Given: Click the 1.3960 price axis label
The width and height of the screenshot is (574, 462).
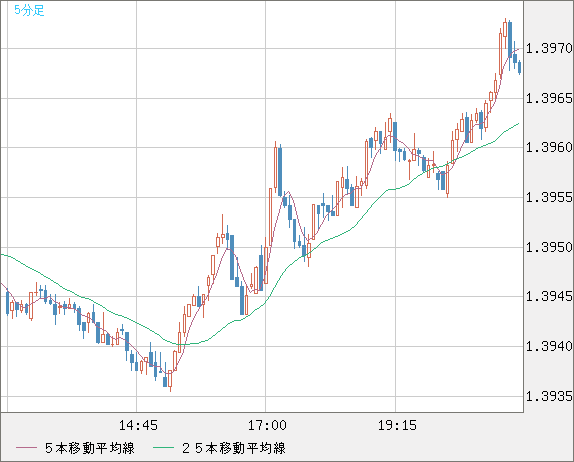Looking at the screenshot, I should [x=549, y=148].
